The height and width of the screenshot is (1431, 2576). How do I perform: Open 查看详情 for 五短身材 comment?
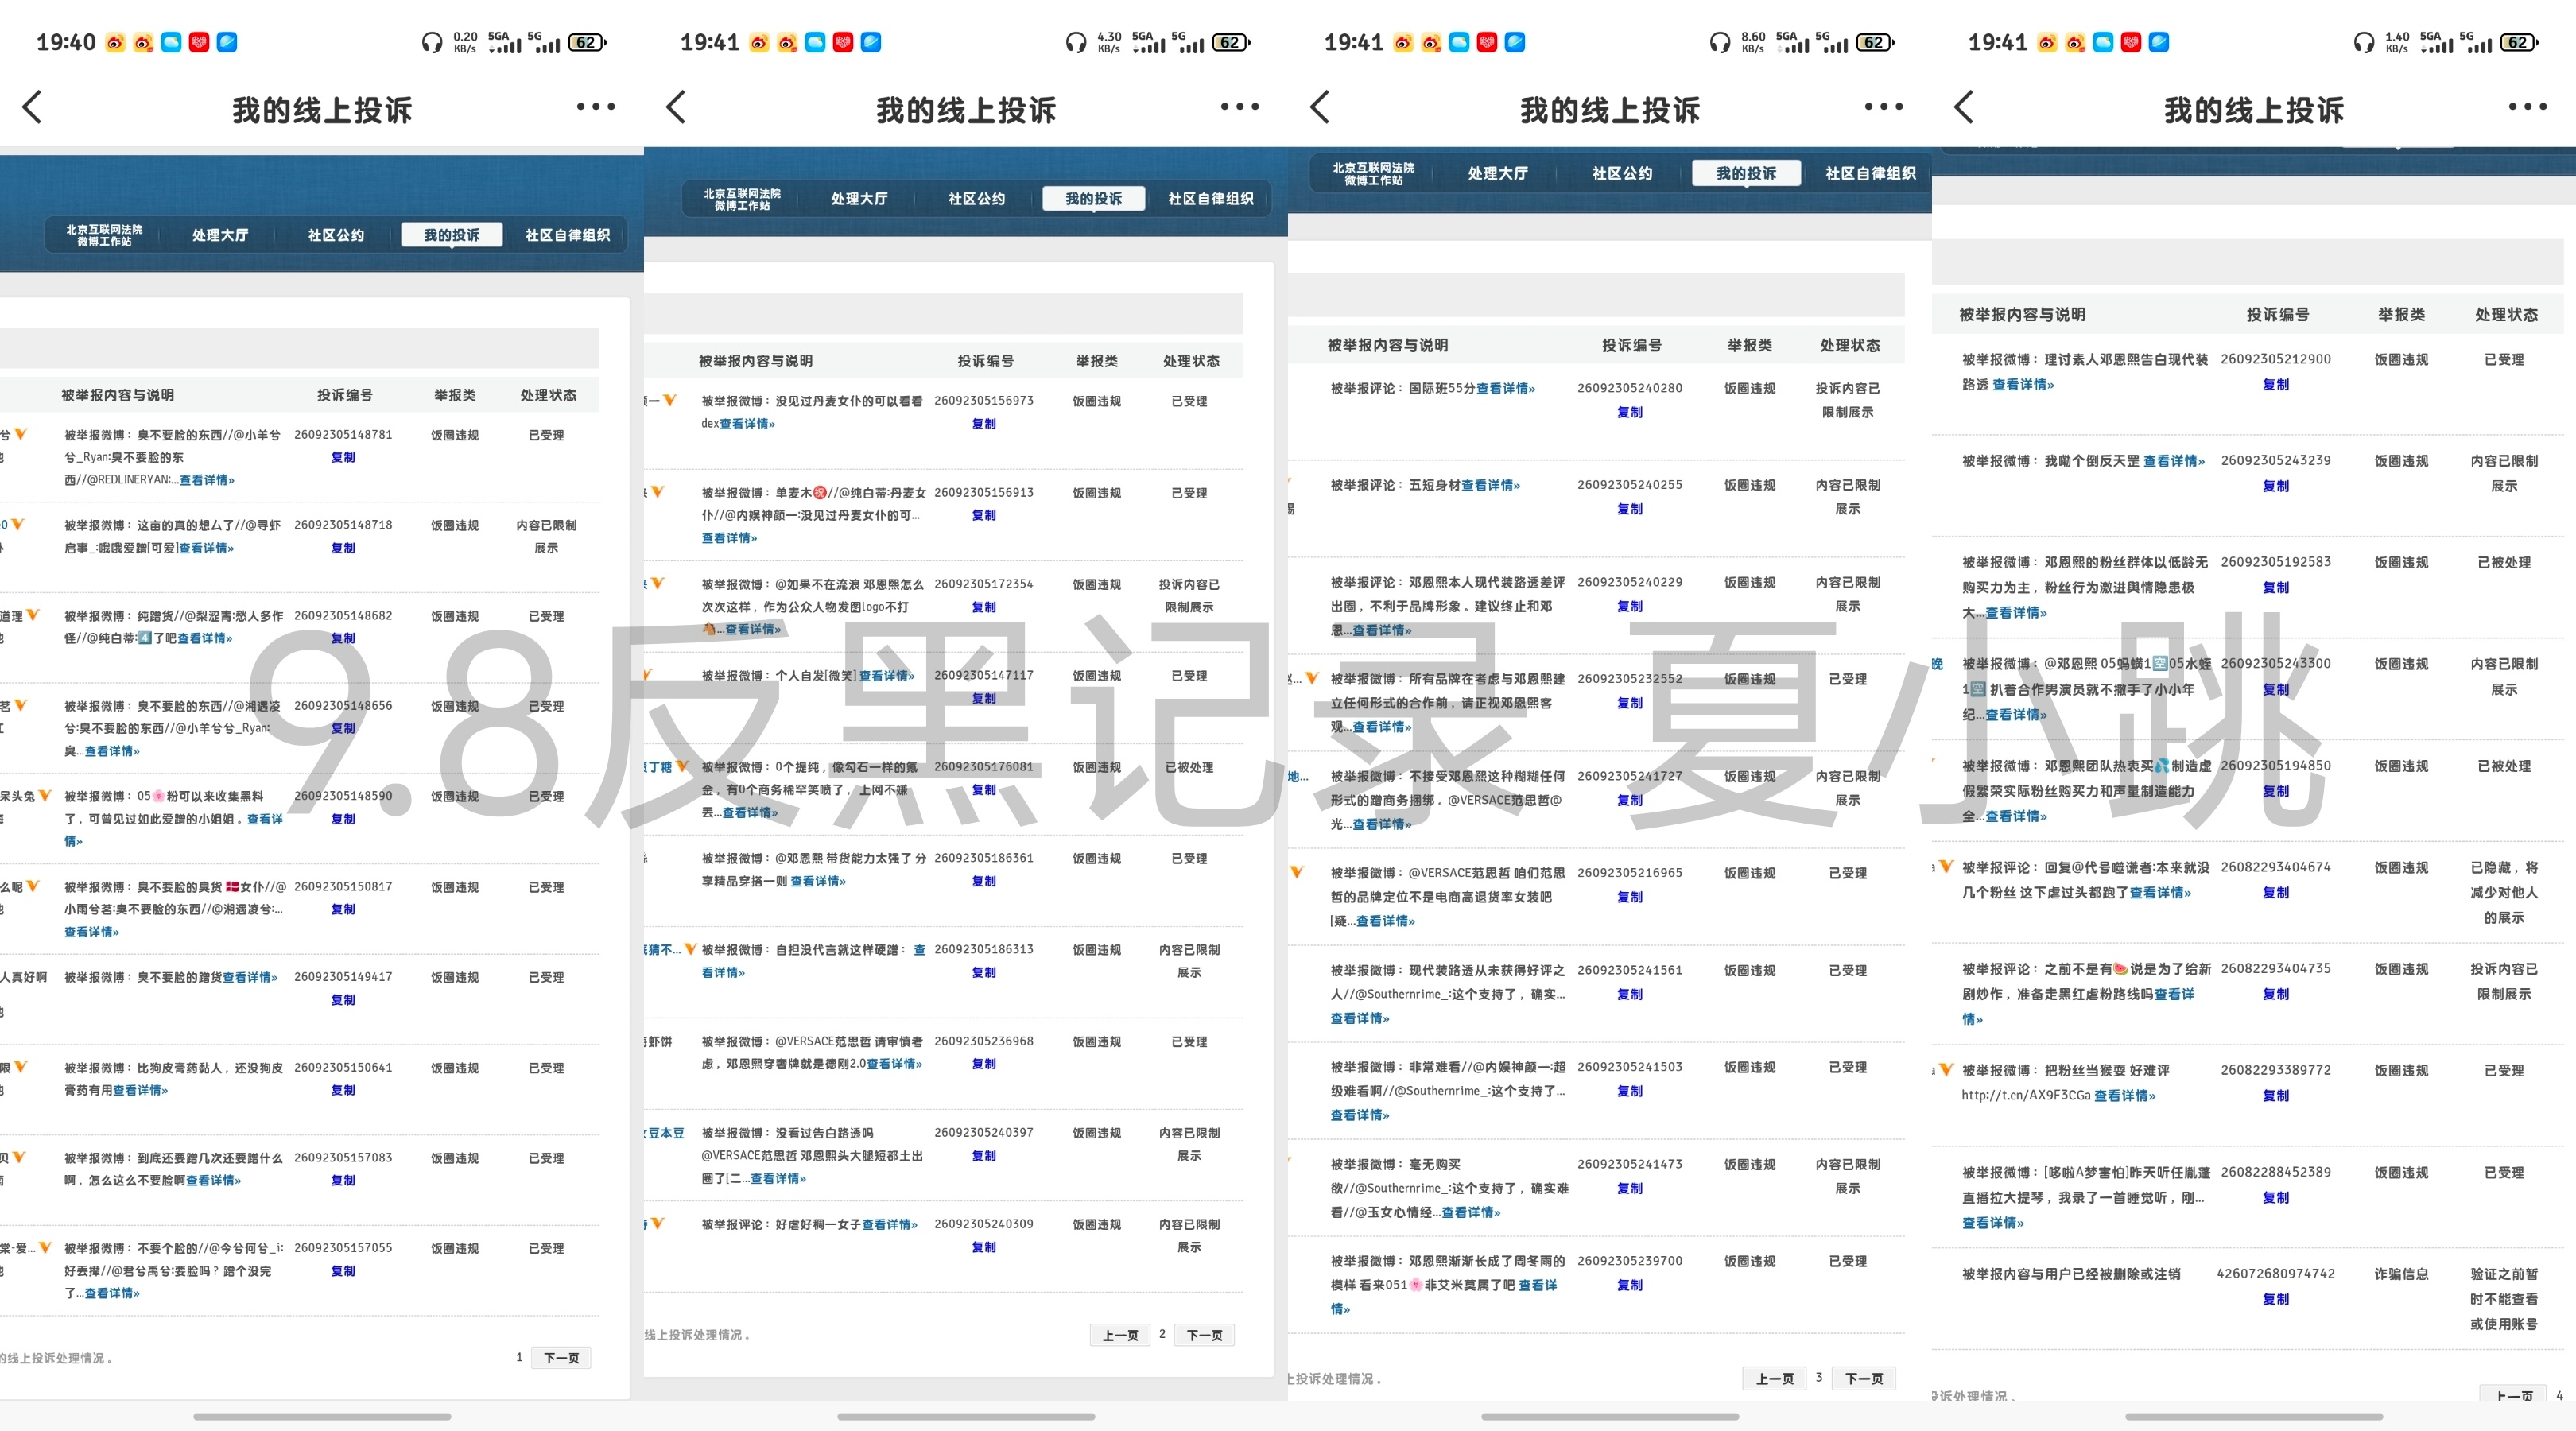point(1491,485)
